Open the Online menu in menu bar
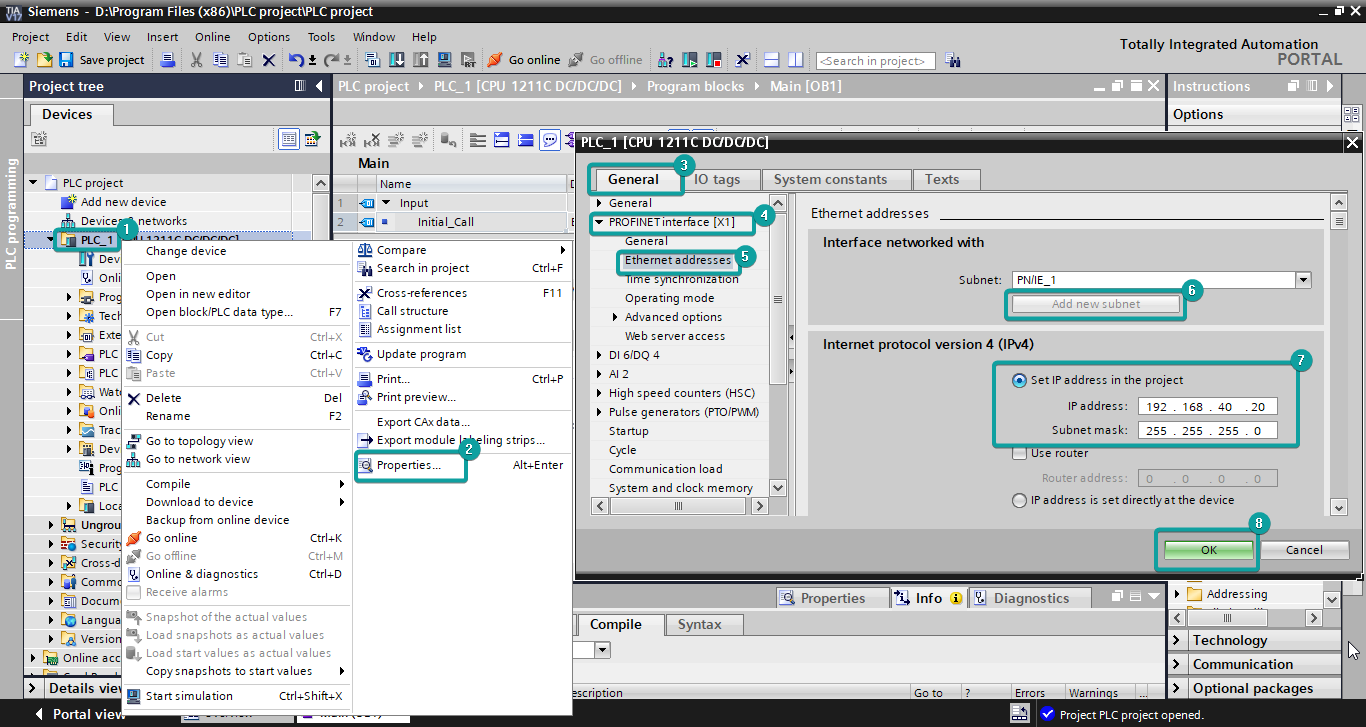Image resolution: width=1366 pixels, height=727 pixels. [x=212, y=37]
